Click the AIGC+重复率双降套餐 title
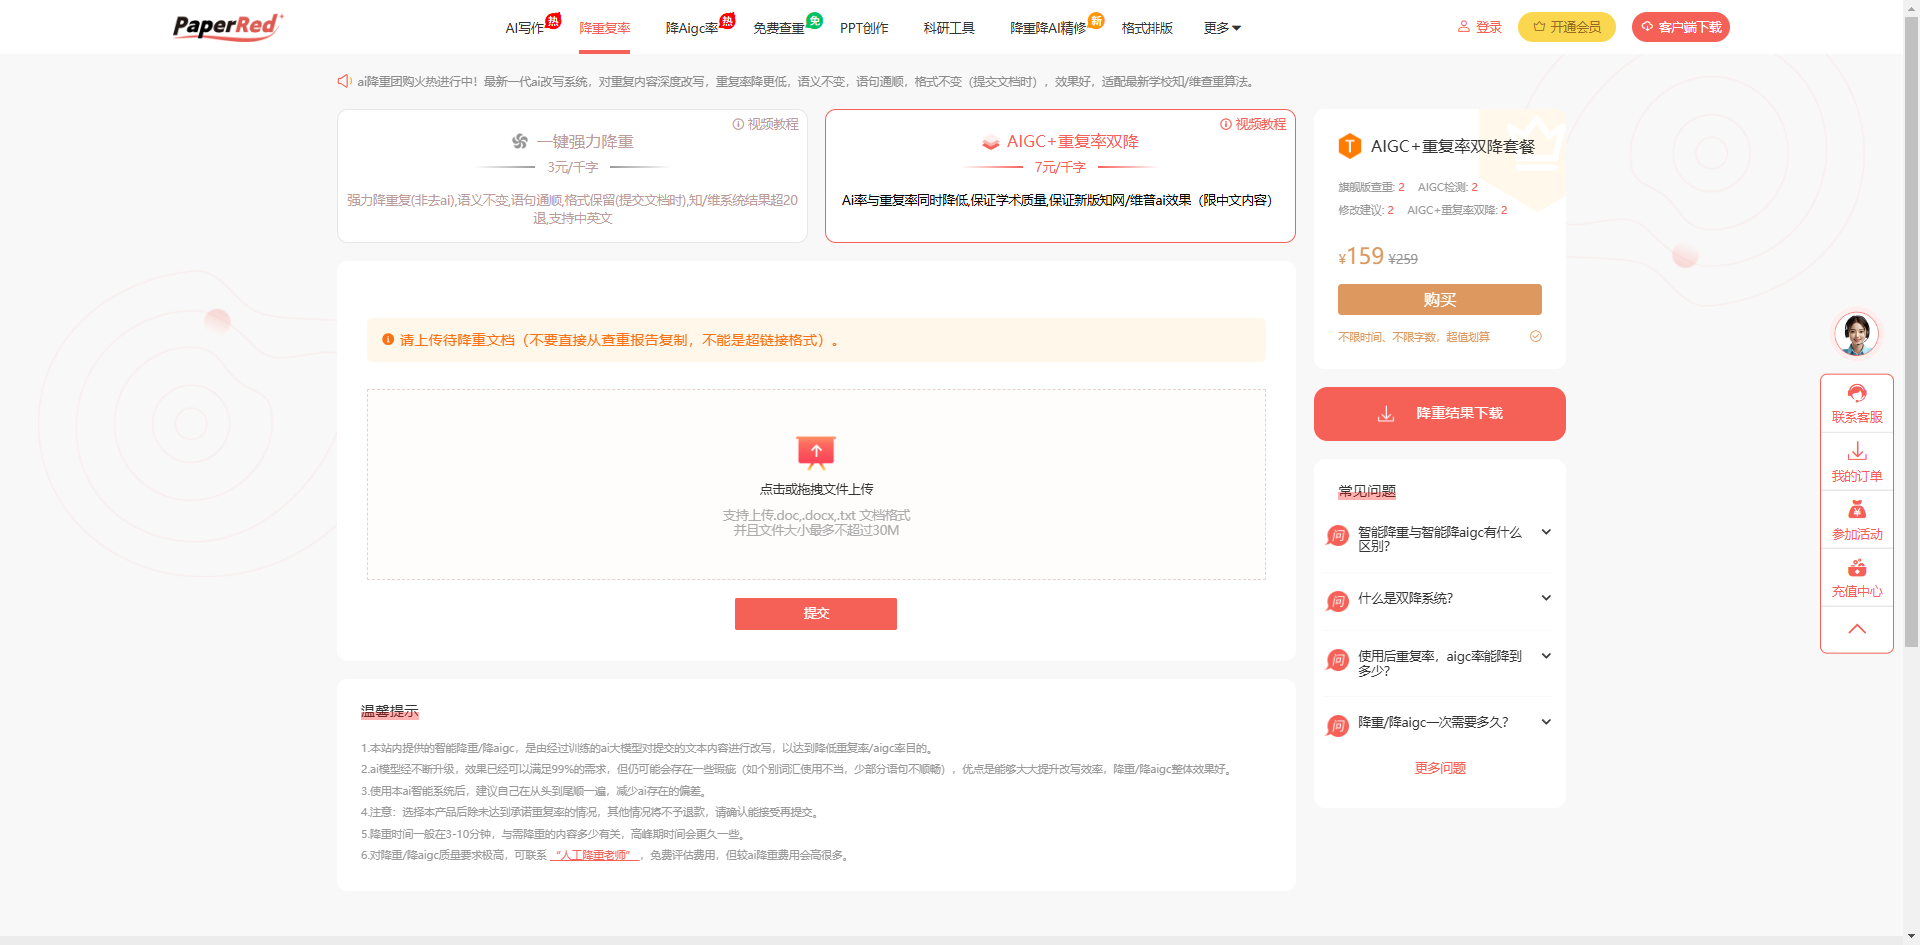Viewport: 1920px width, 945px height. click(1452, 147)
